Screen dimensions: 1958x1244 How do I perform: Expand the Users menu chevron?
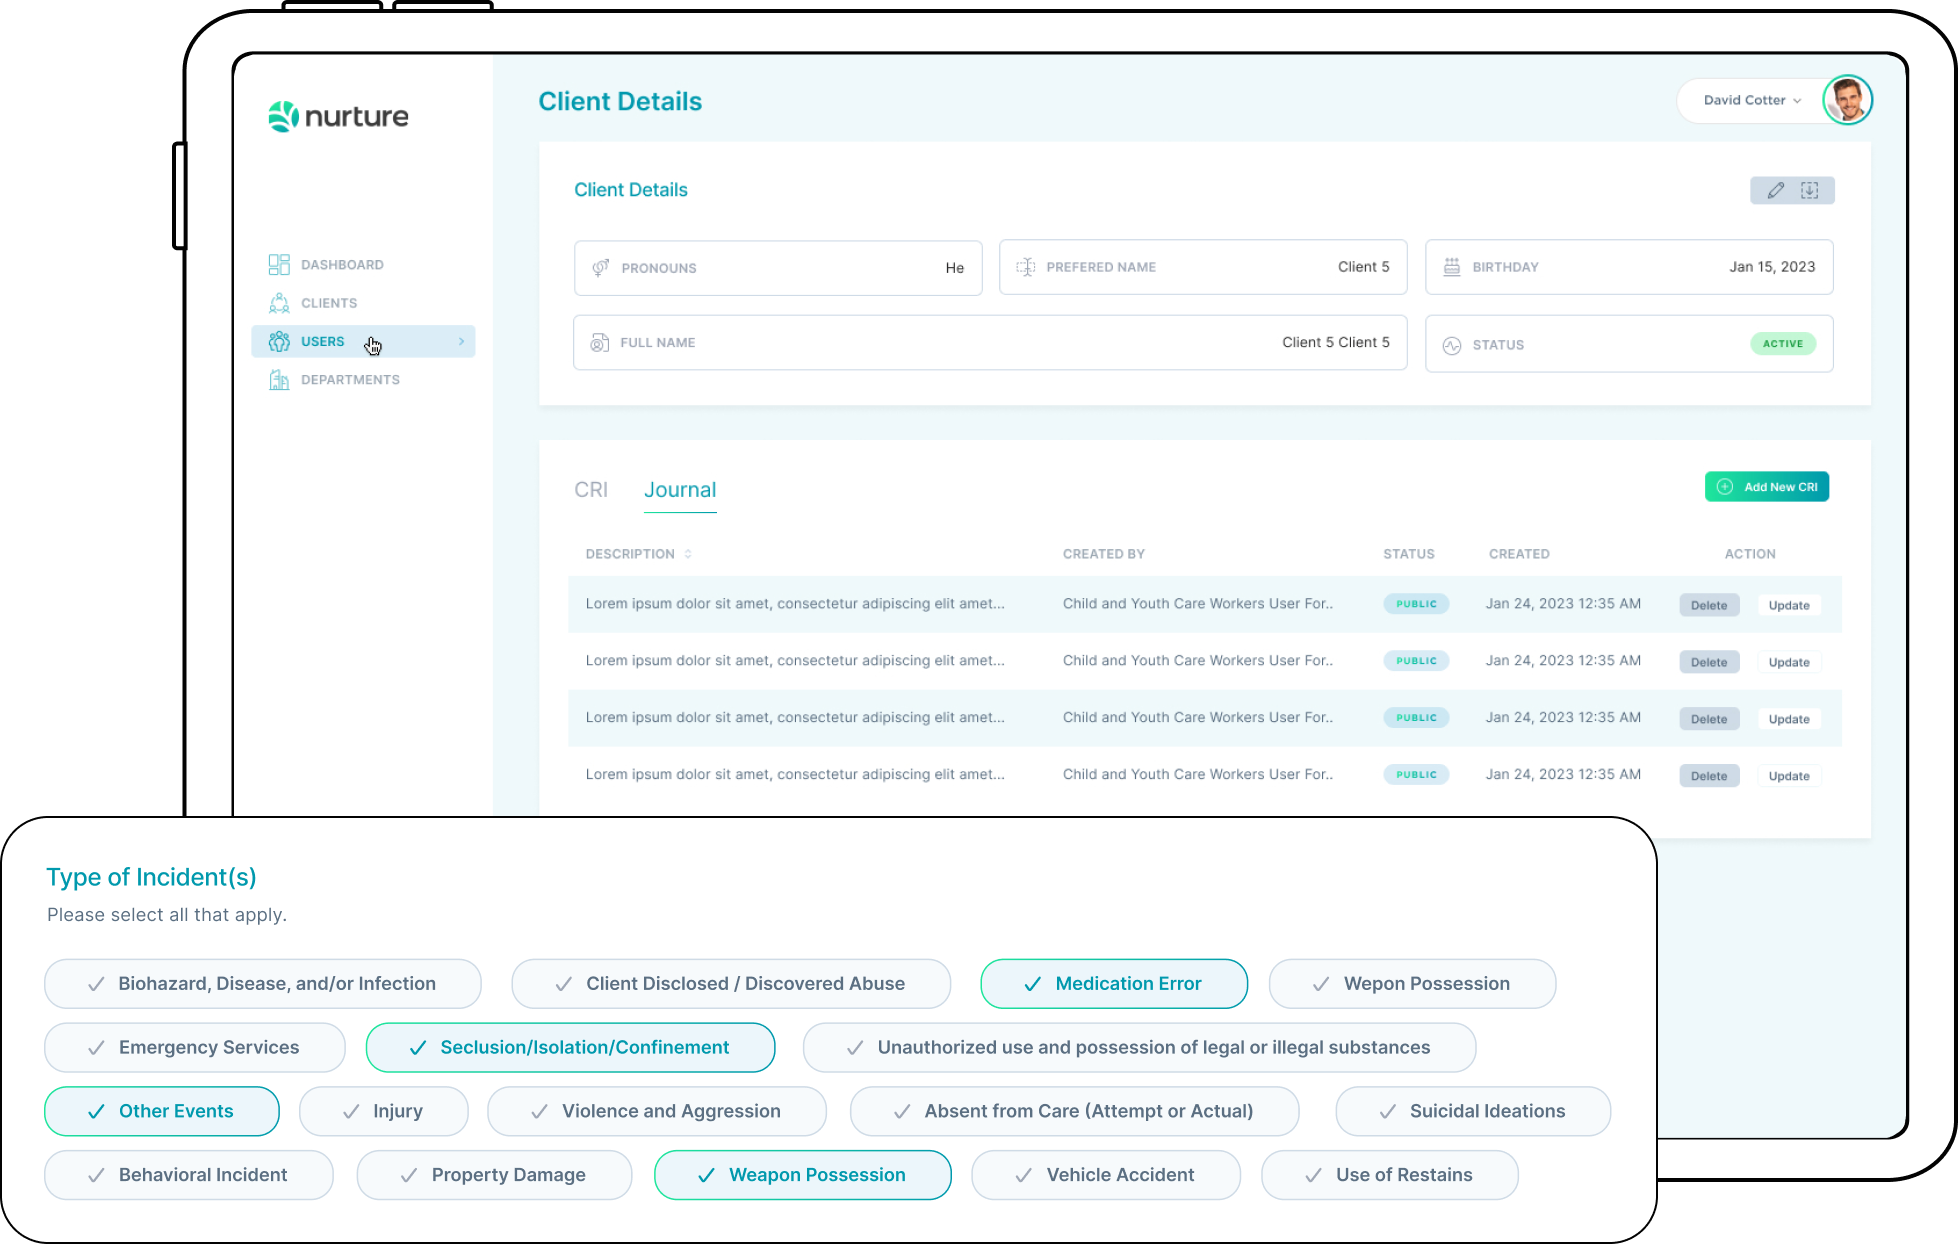coord(461,342)
